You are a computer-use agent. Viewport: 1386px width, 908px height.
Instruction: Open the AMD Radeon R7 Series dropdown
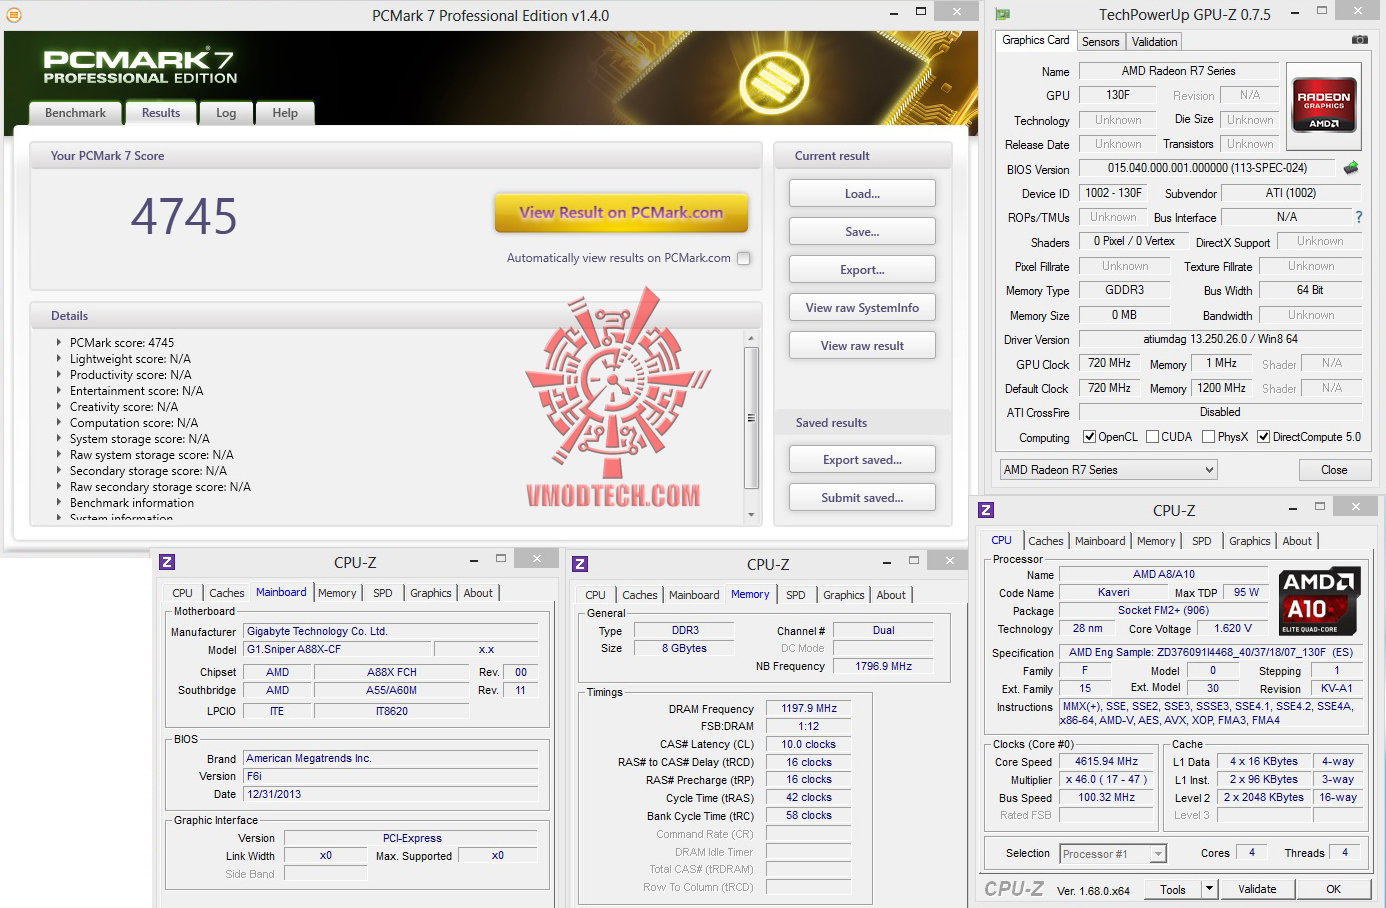(x=1109, y=470)
